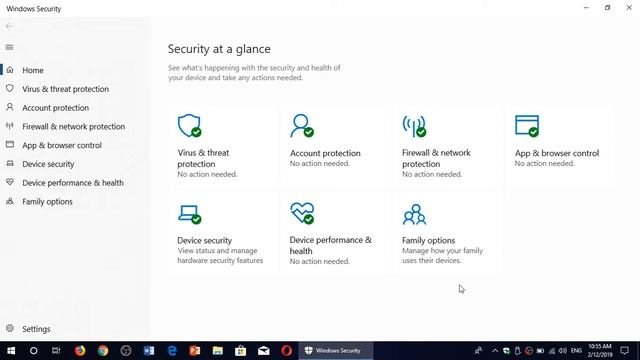
Task: Select Account protection in the sidebar
Action: [x=56, y=108]
